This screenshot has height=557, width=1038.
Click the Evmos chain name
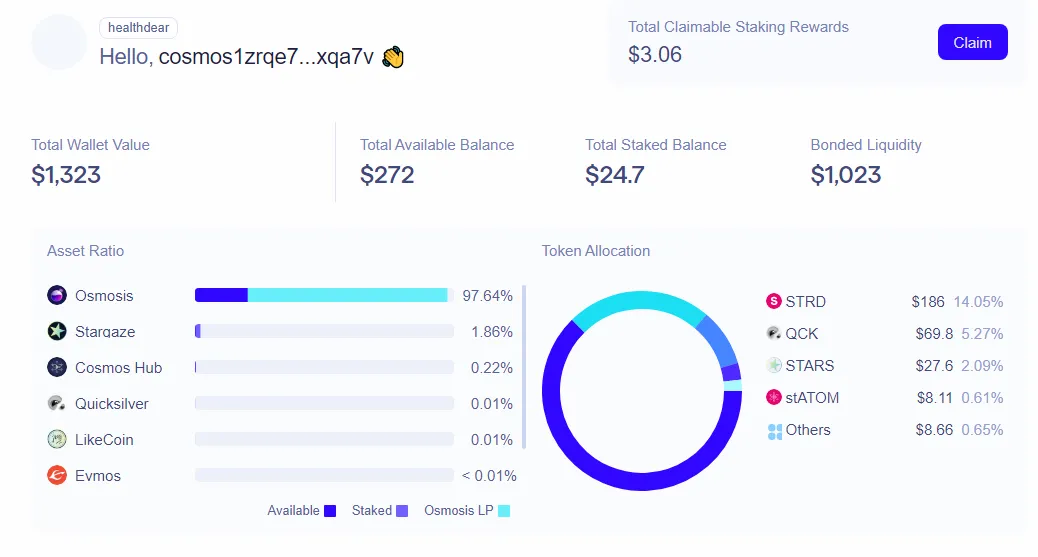[98, 476]
